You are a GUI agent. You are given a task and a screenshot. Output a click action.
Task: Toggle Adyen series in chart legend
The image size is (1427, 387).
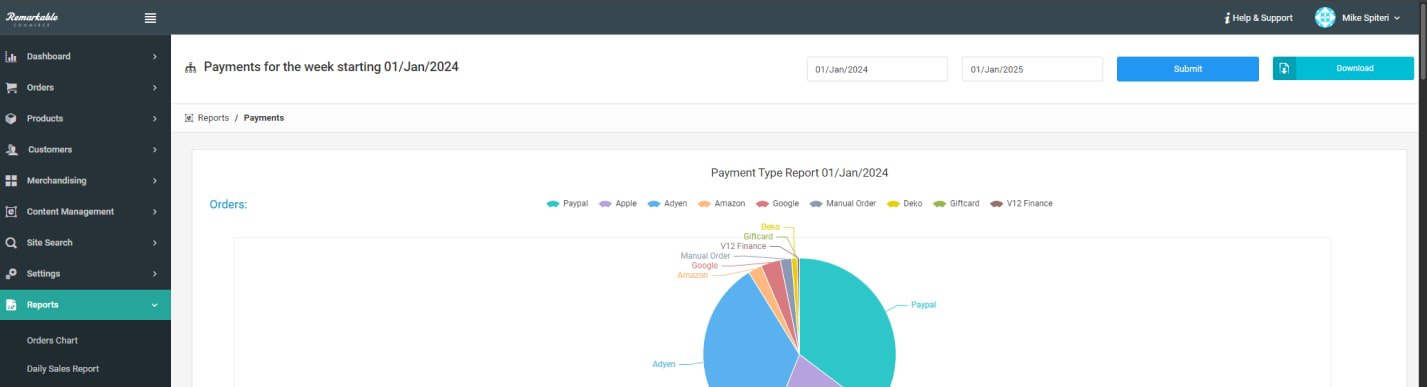(x=667, y=203)
